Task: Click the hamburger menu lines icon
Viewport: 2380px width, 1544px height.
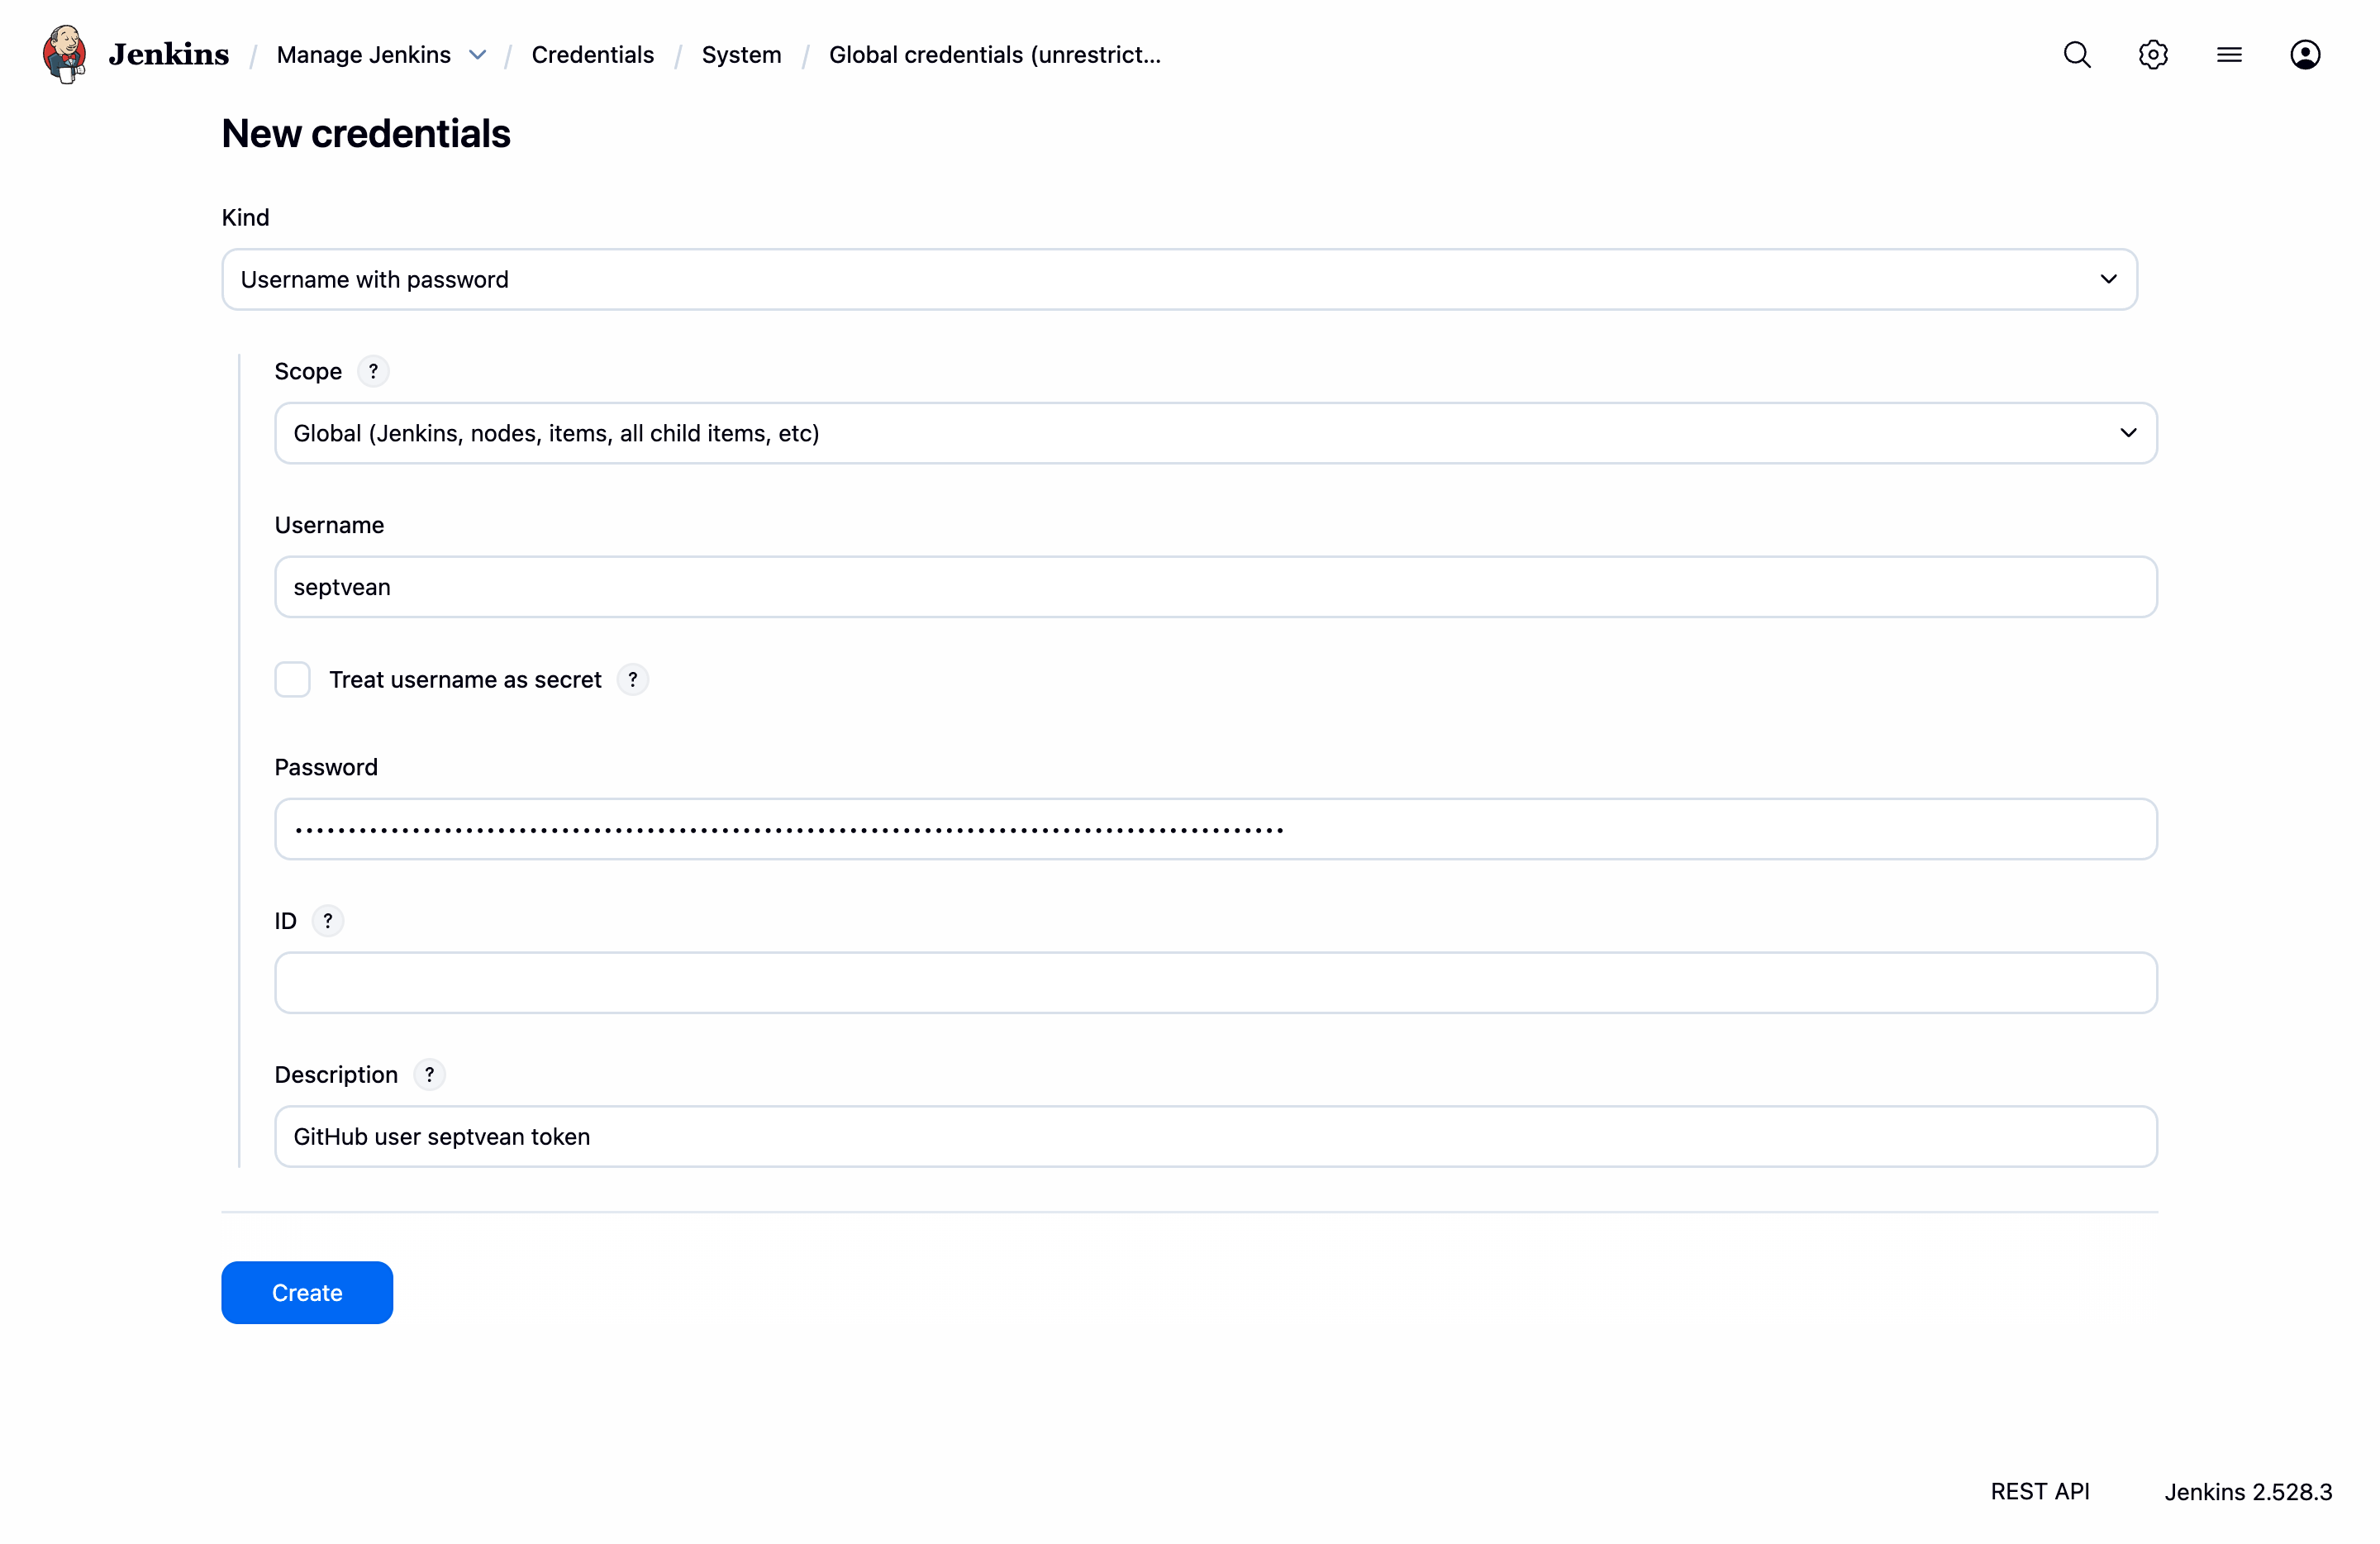Action: pos(2229,54)
